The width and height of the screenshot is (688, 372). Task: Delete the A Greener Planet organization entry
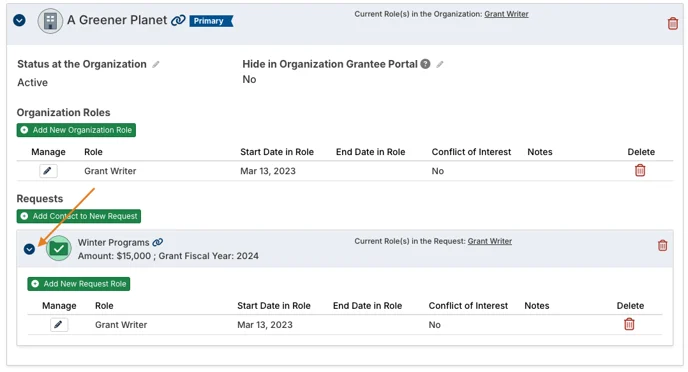672,23
